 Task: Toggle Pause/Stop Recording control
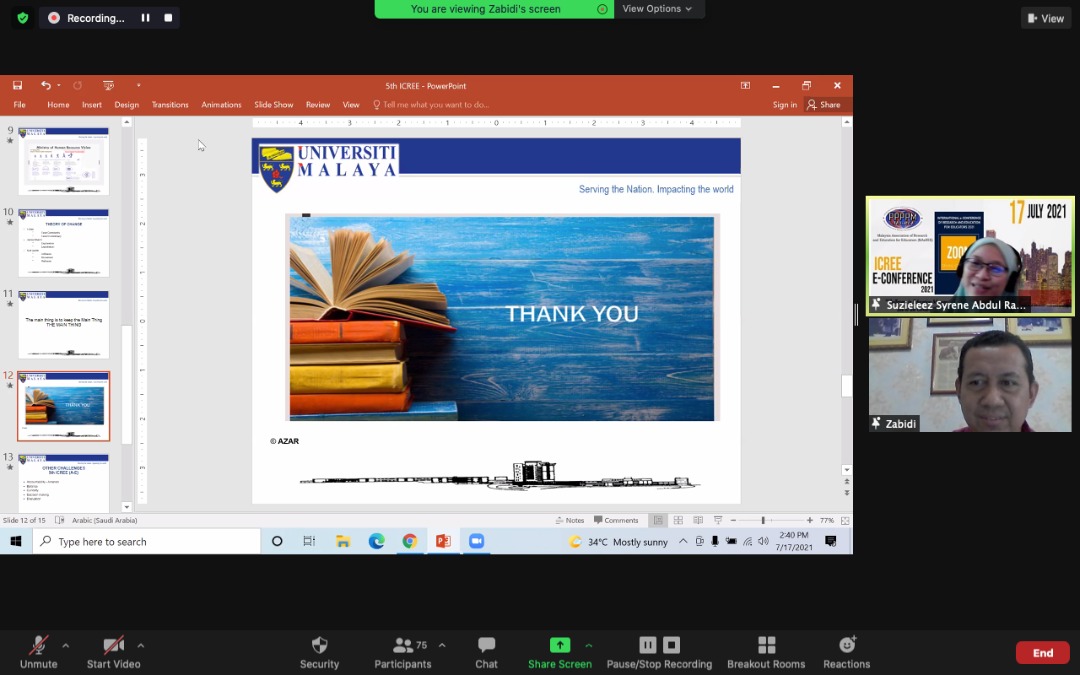[x=659, y=651]
